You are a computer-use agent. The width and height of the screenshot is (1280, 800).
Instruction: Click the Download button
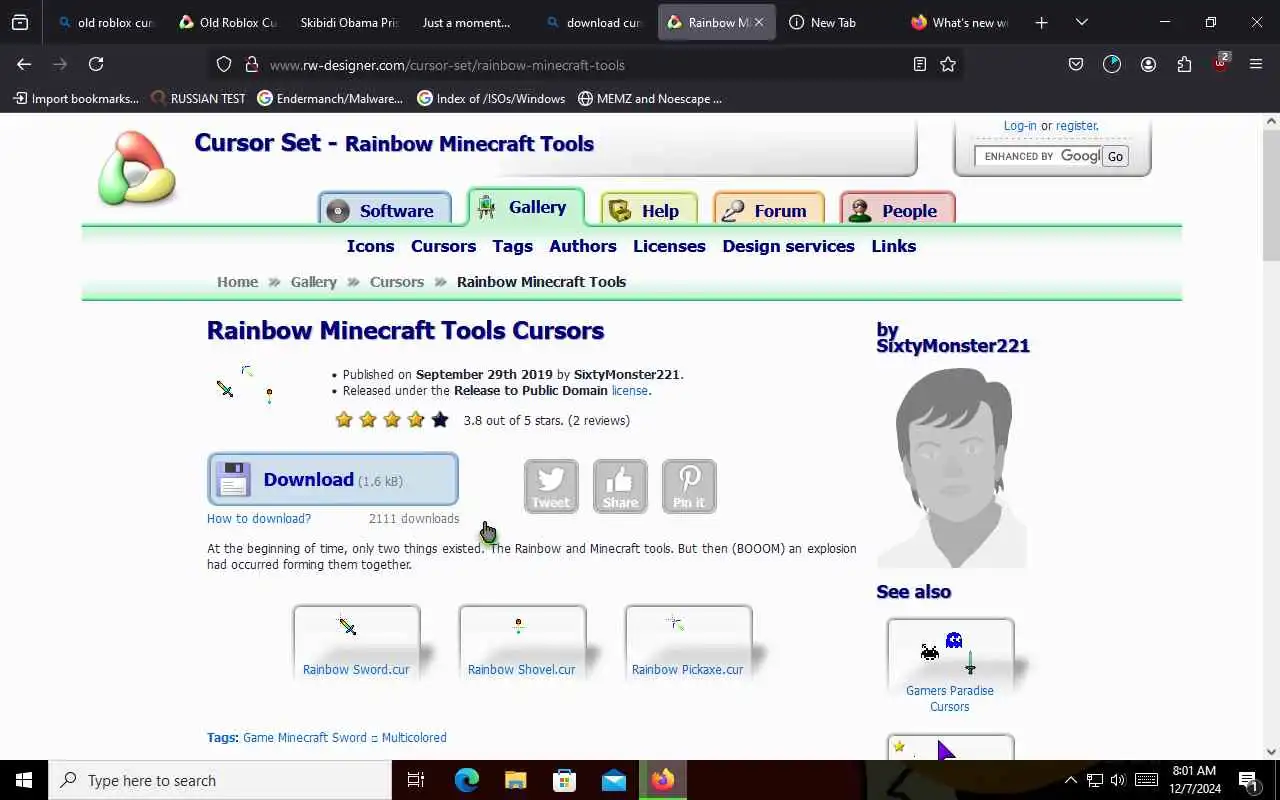tap(333, 479)
